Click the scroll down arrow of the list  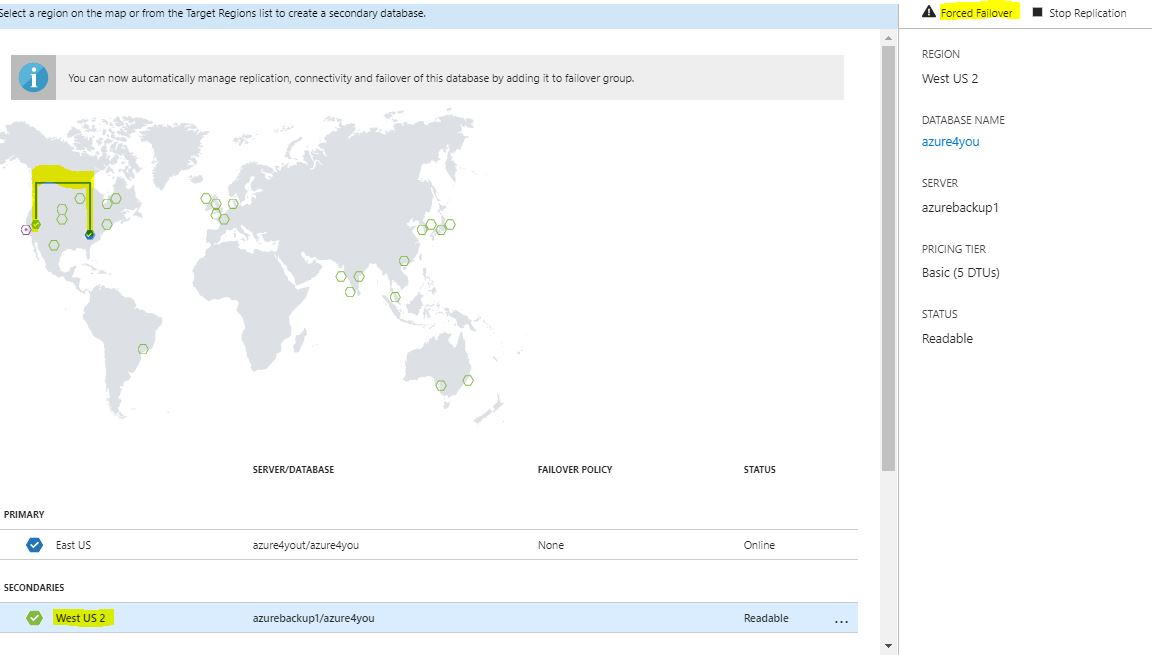888,645
